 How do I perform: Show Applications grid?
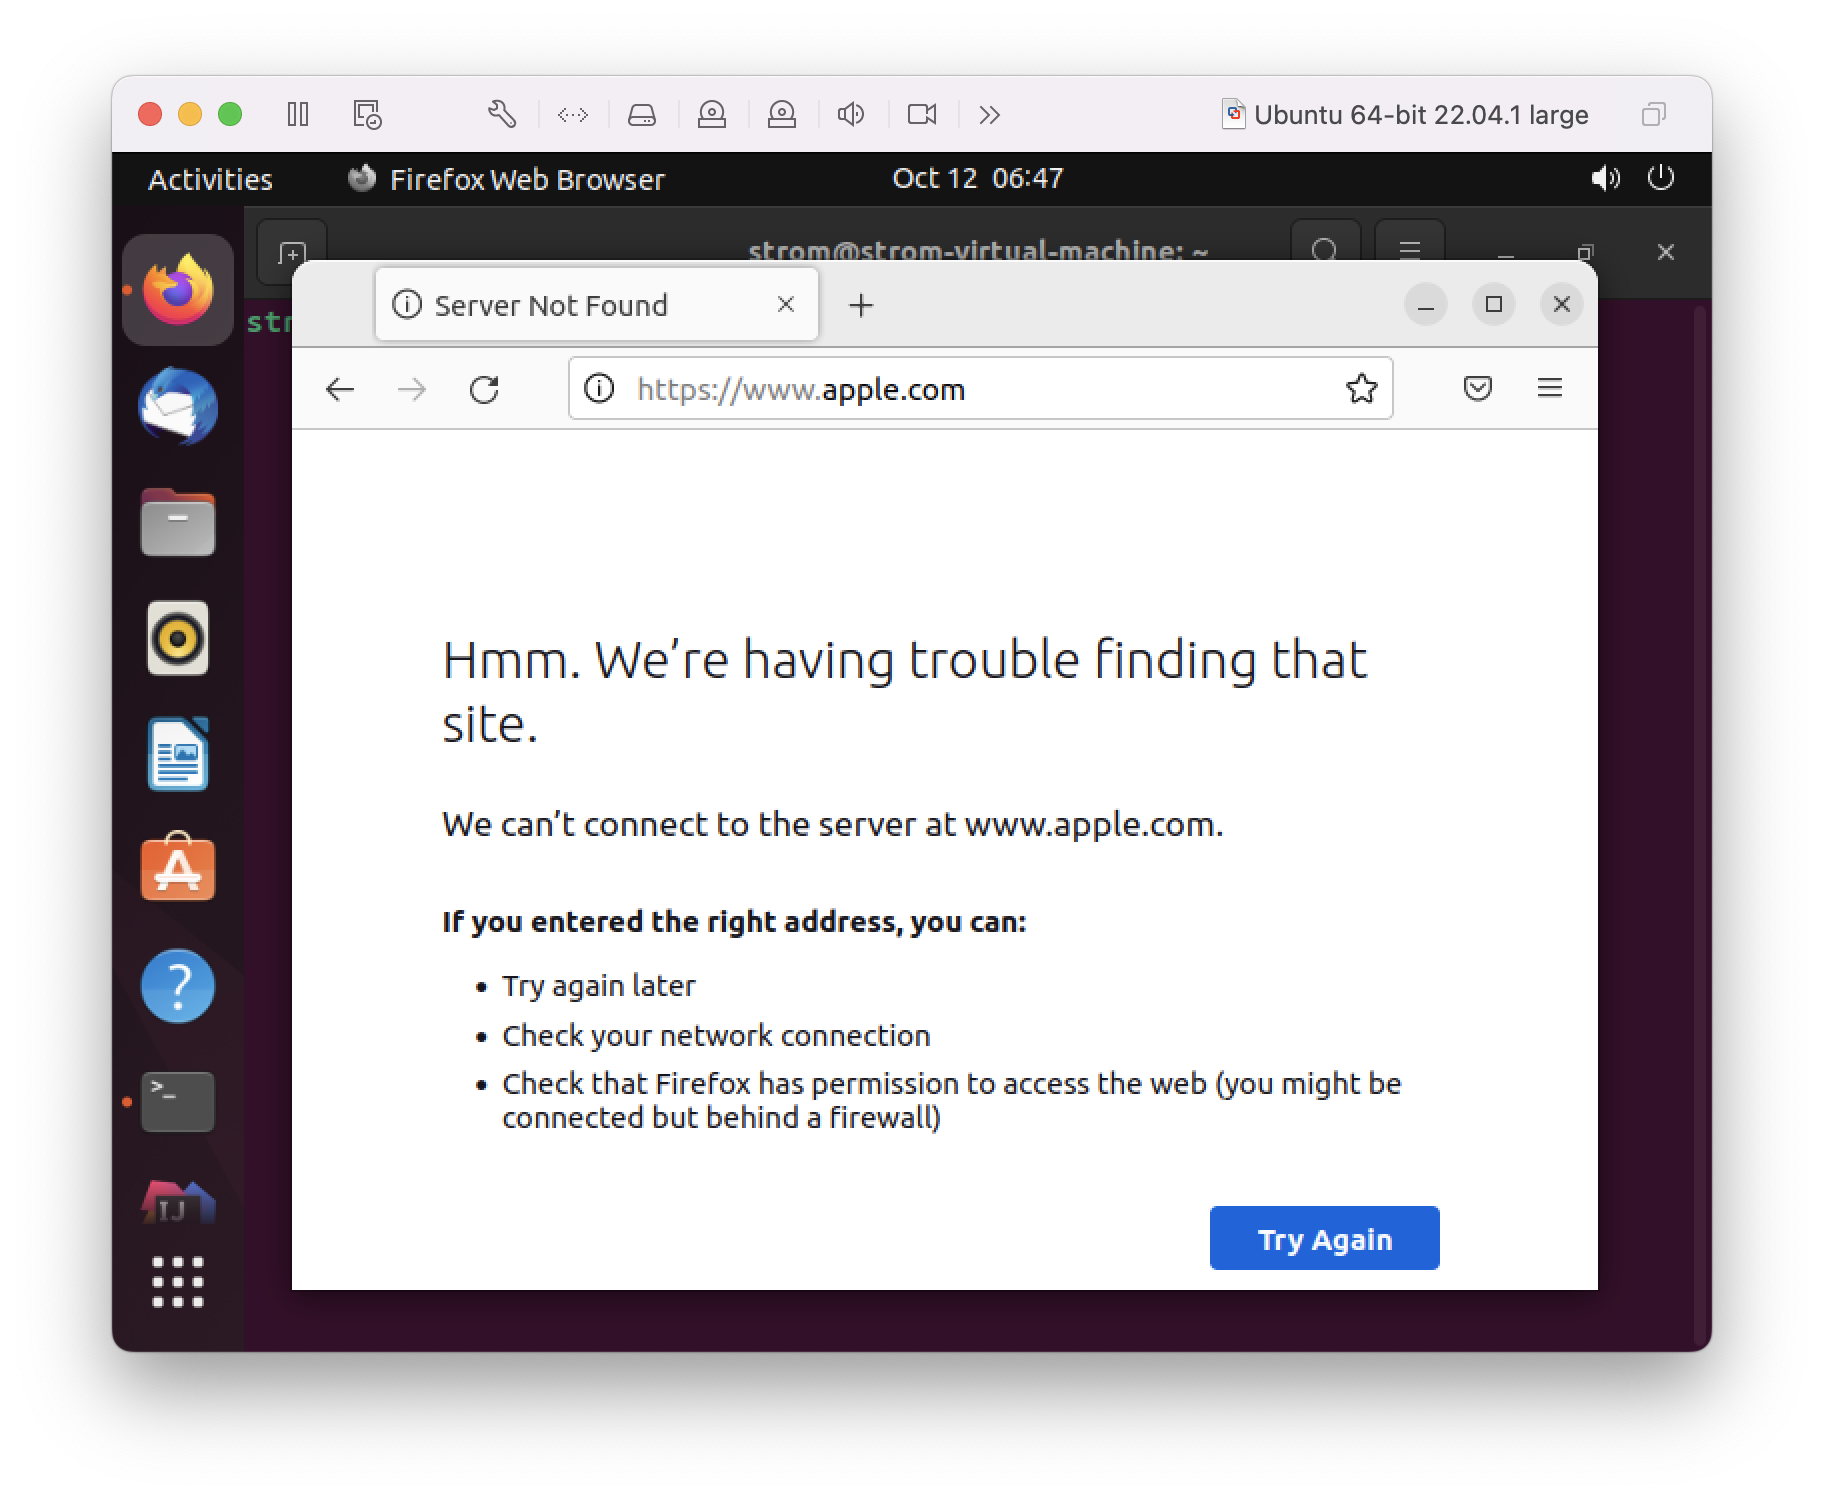(x=178, y=1282)
